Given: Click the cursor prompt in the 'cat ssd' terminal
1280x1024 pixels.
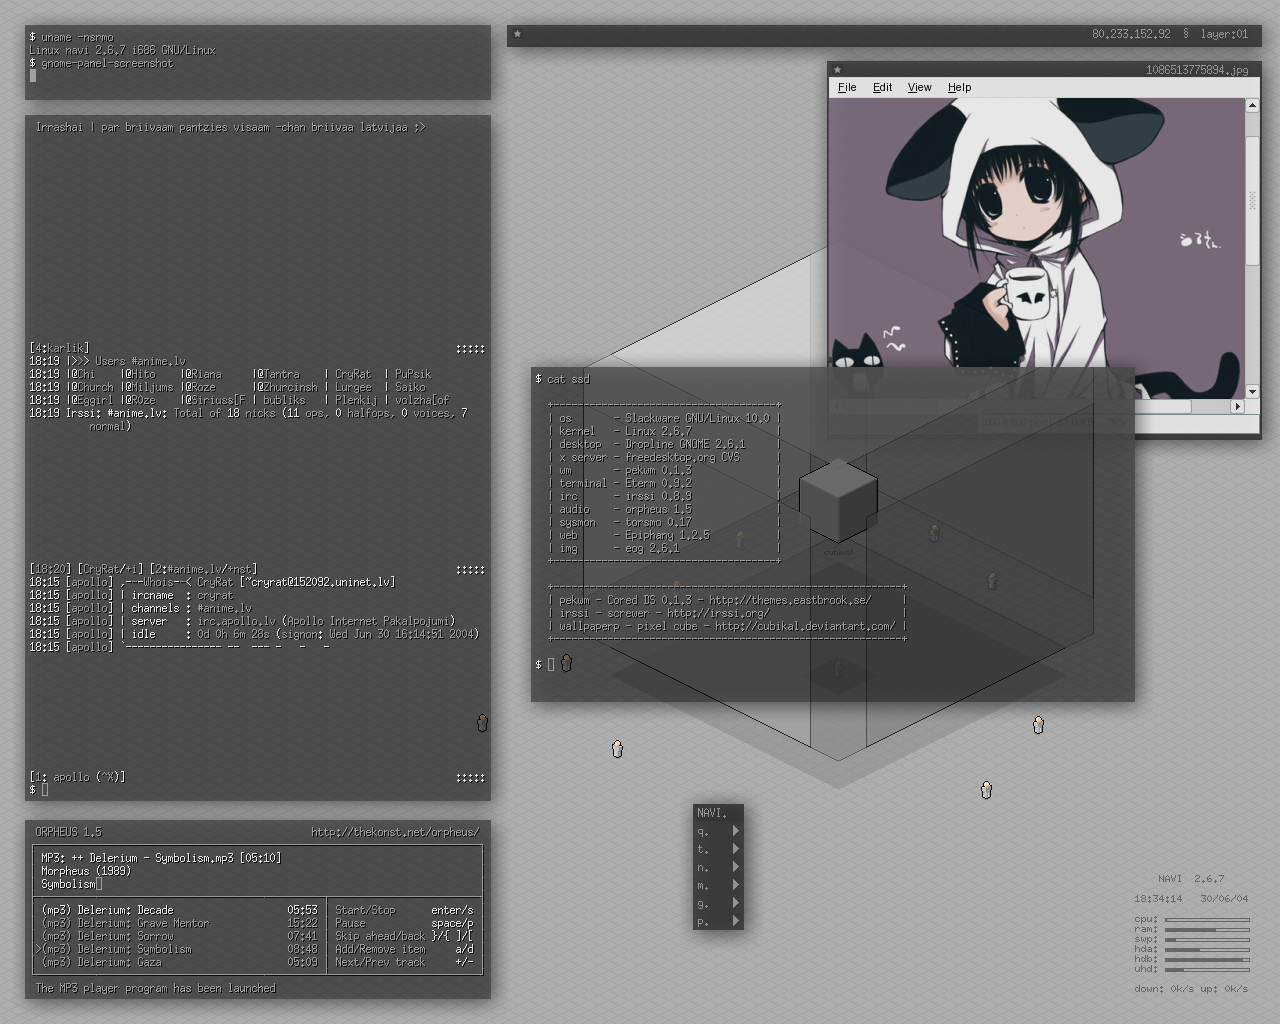Looking at the screenshot, I should tap(550, 664).
